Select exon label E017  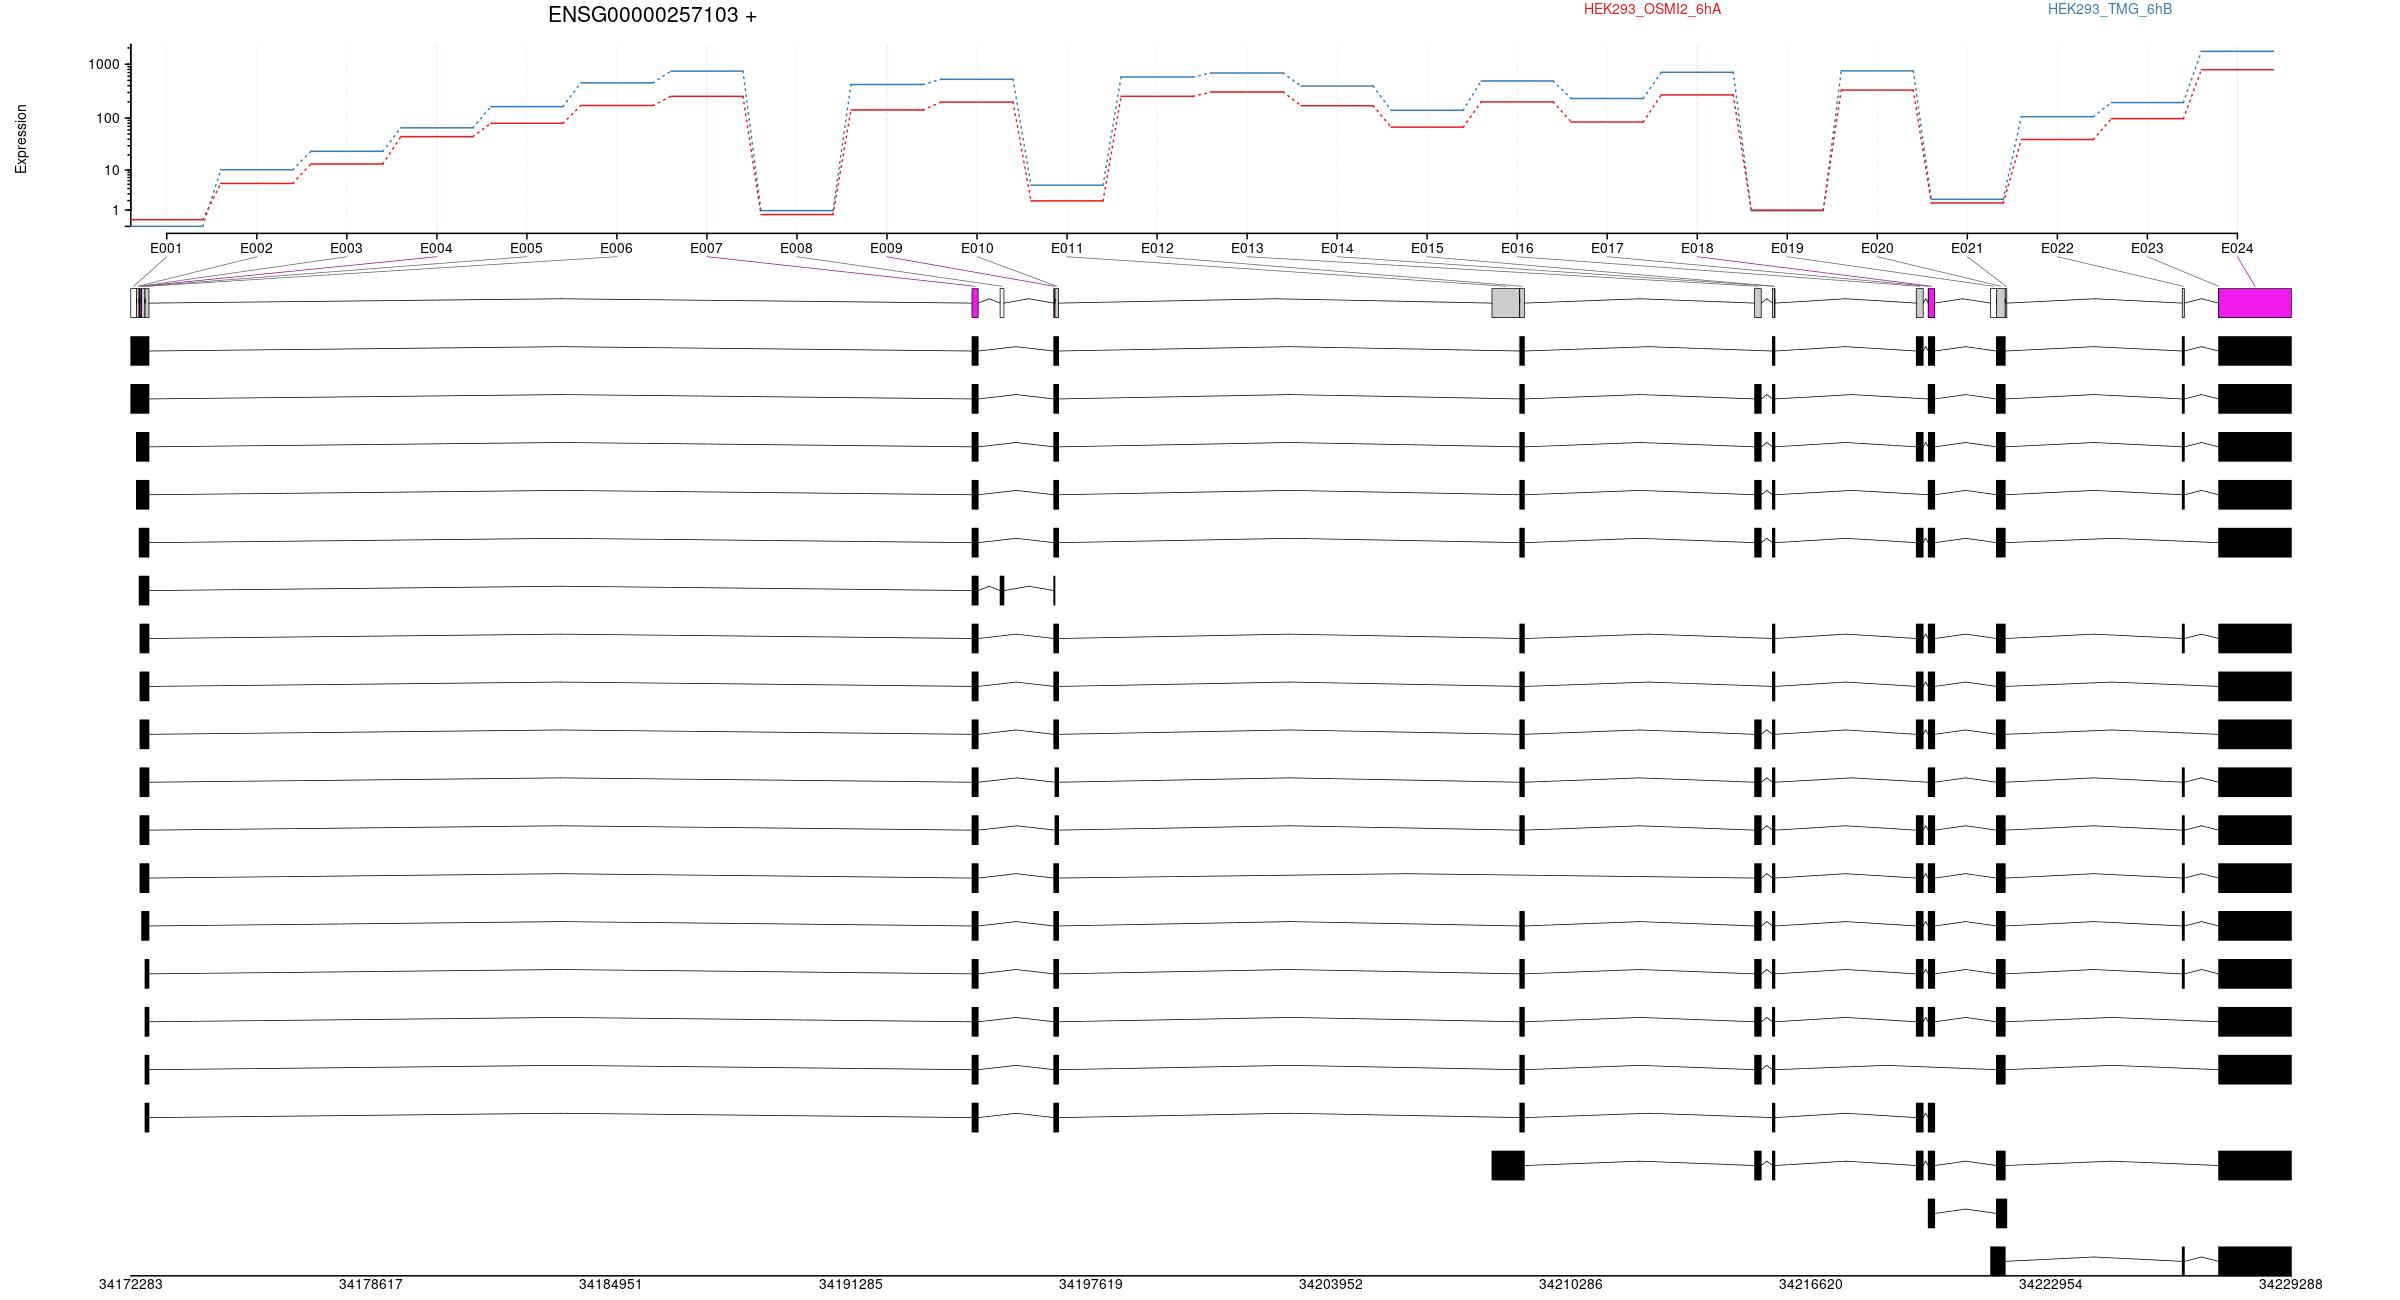[x=1607, y=248]
